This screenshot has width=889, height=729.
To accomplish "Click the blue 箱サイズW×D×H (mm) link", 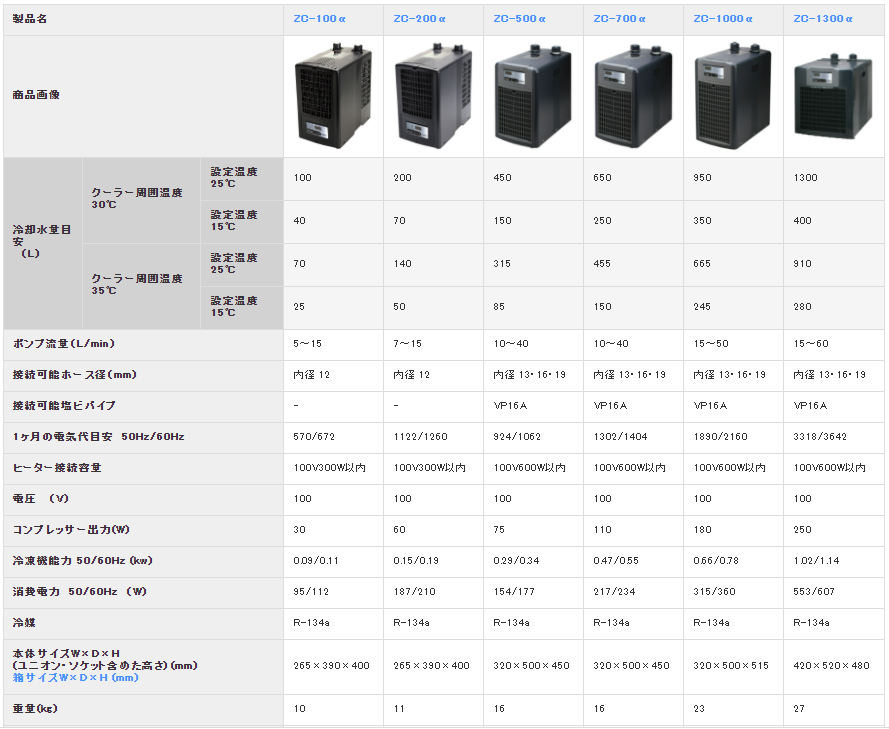I will click(x=75, y=678).
